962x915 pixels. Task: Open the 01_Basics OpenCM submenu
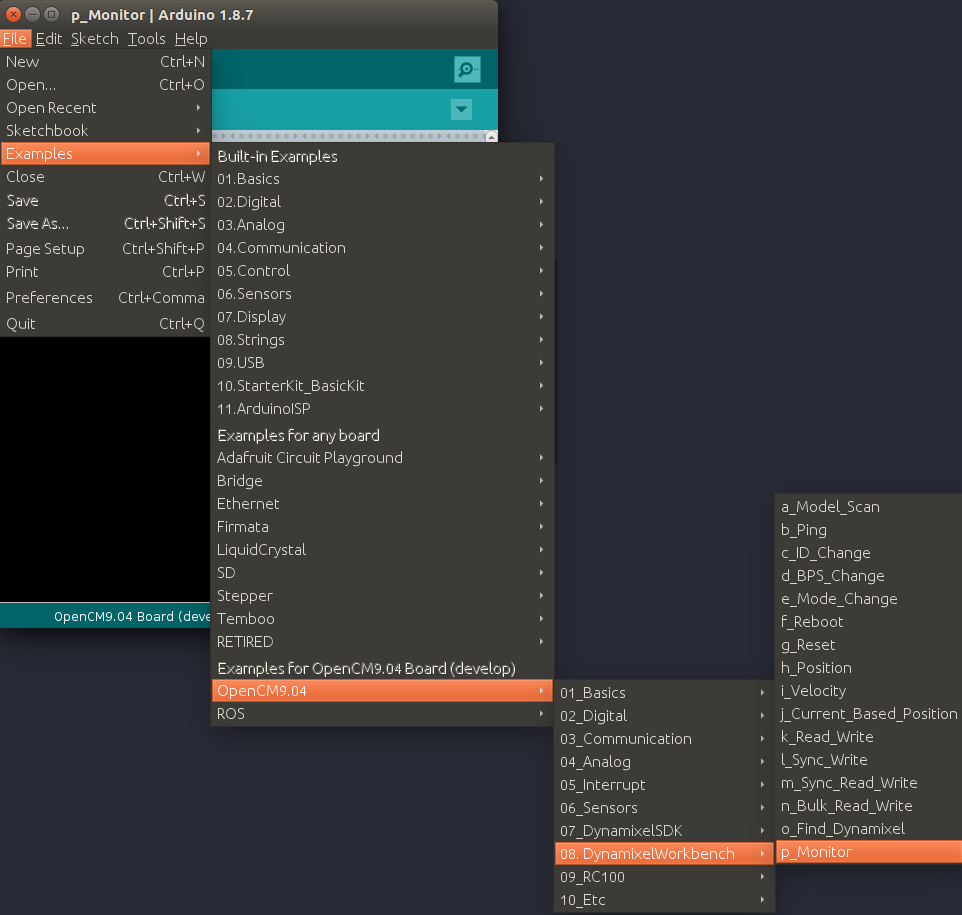[664, 693]
